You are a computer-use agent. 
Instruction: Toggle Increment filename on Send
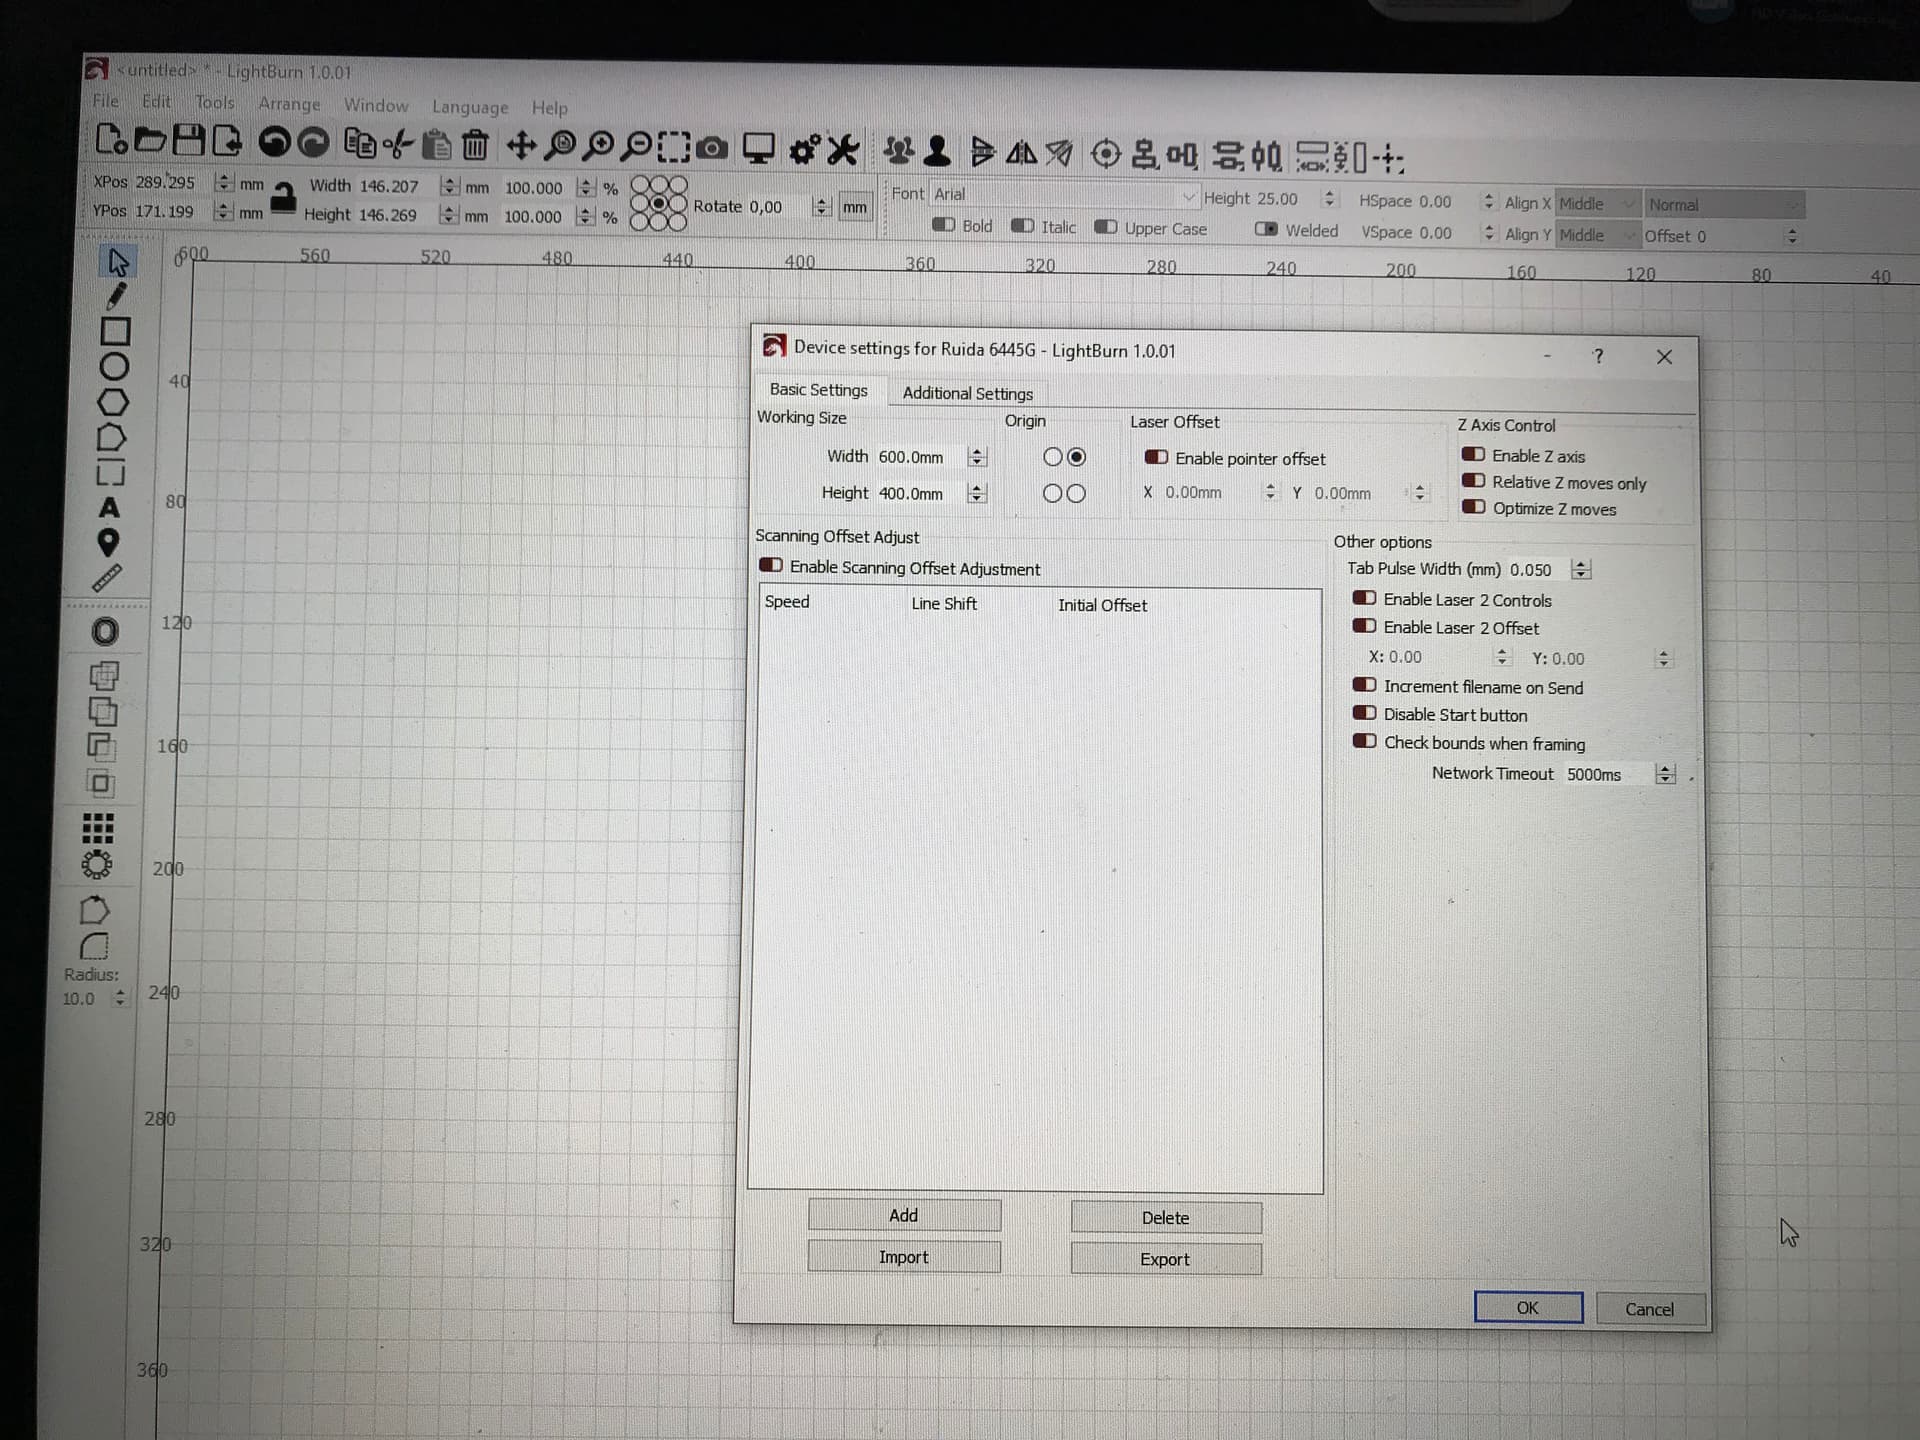click(x=1364, y=685)
